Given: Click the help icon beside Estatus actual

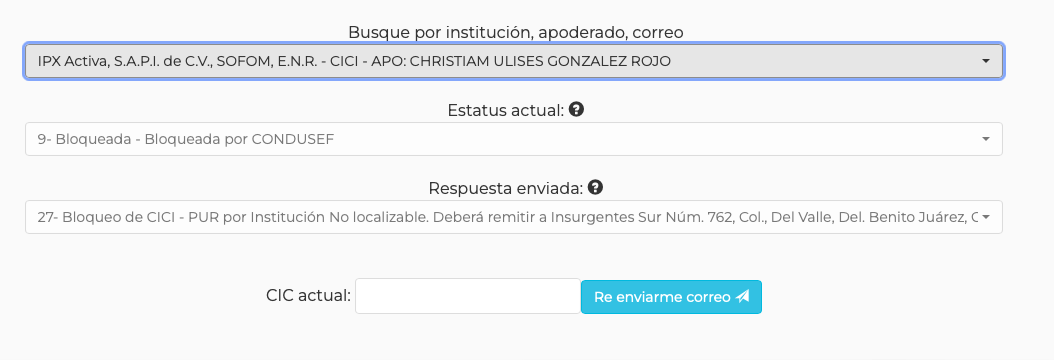Looking at the screenshot, I should coord(576,109).
